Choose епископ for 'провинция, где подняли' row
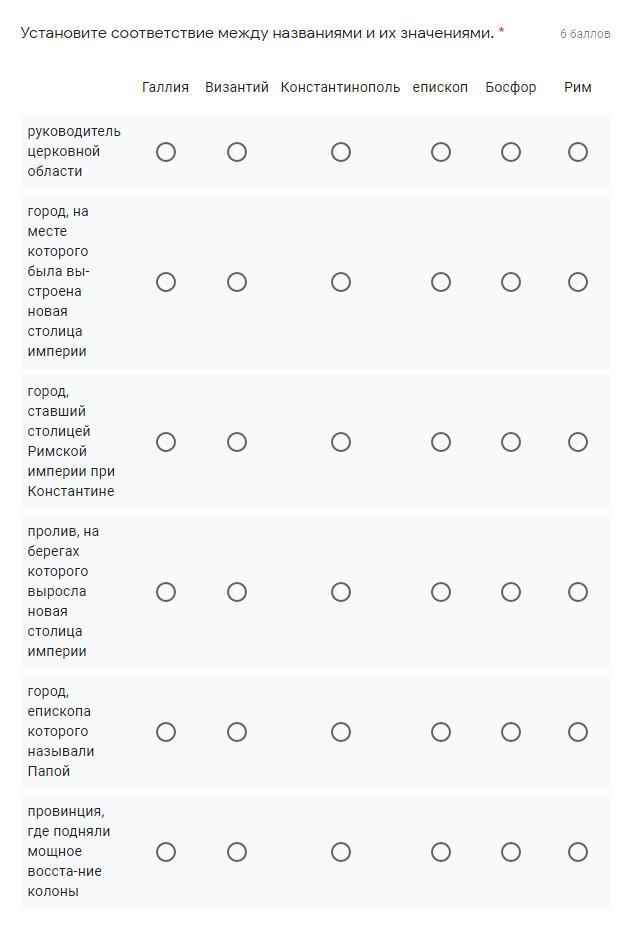Viewport: 629px width, 925px height. pos(441,852)
